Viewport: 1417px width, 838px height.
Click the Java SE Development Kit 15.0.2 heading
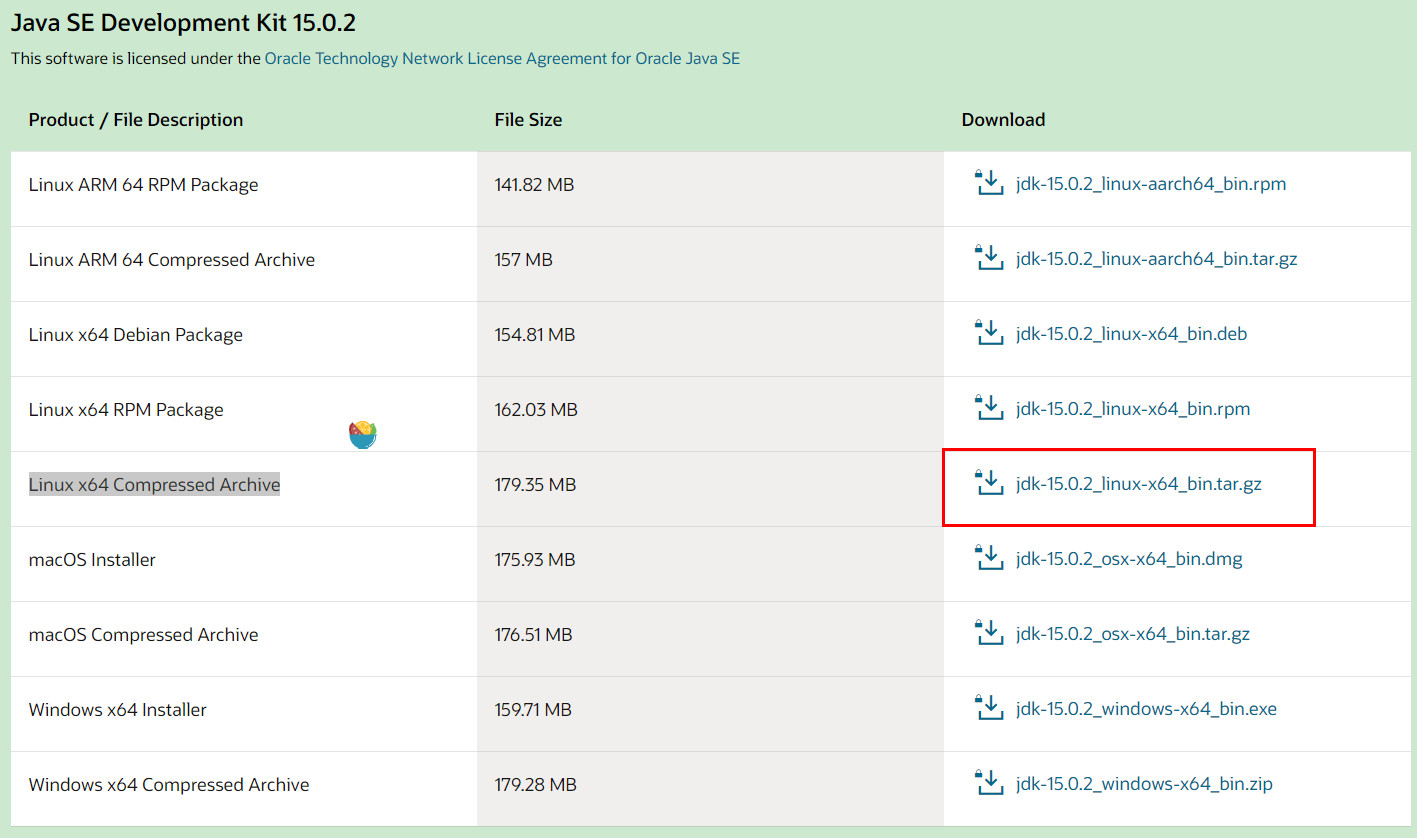click(183, 22)
